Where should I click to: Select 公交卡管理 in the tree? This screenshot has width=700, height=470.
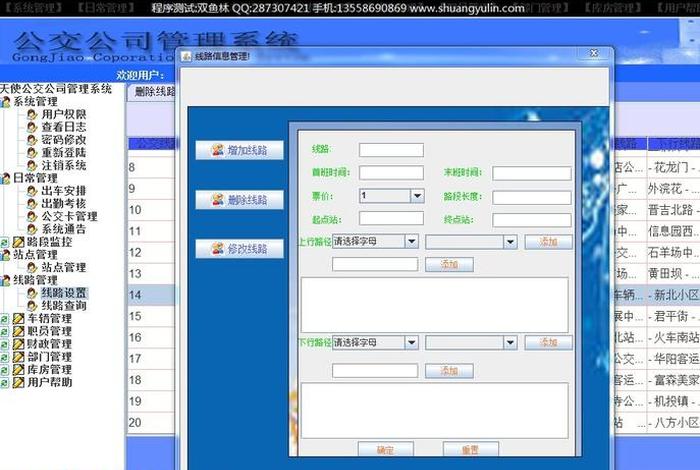pyautogui.click(x=69, y=216)
